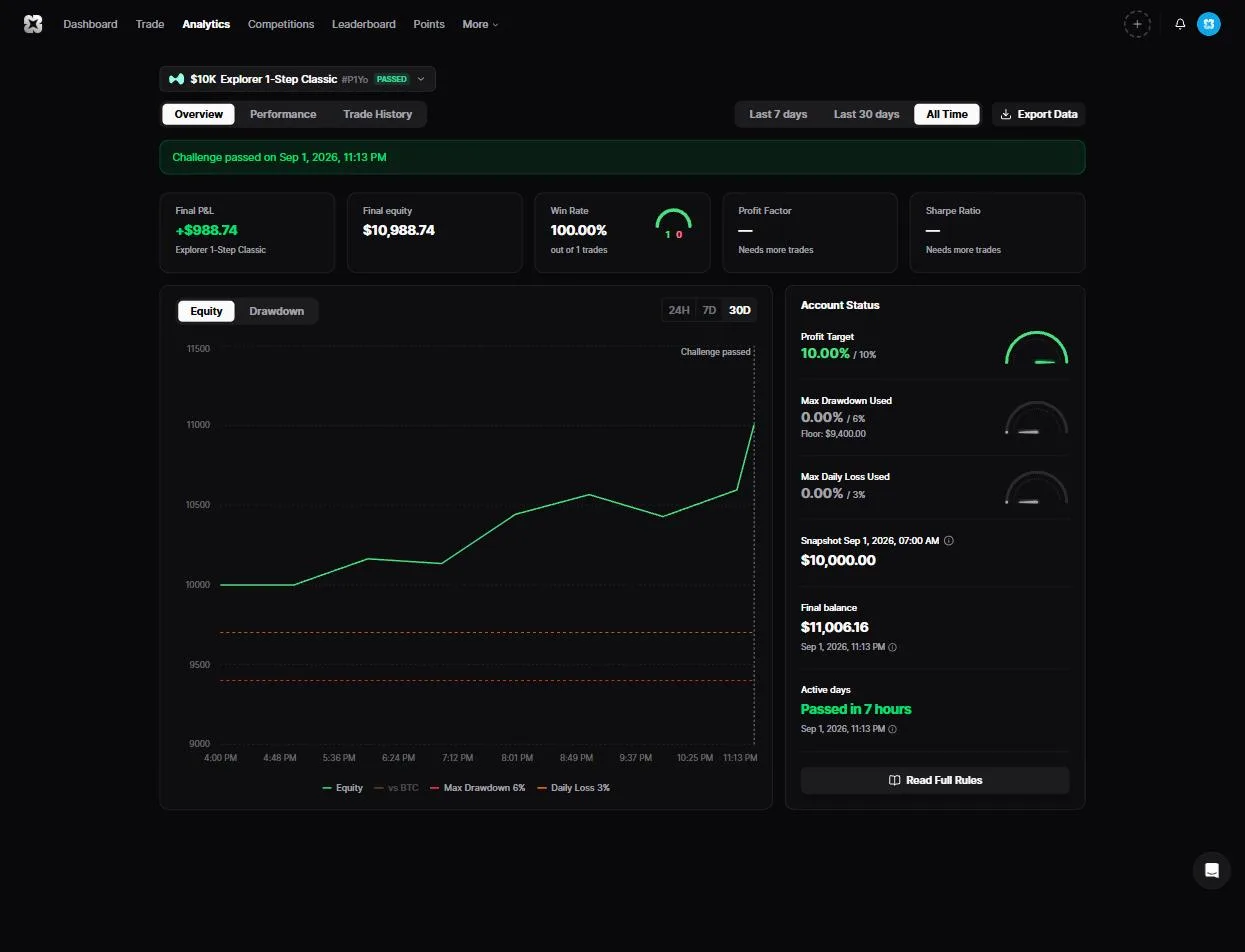Click the Sharpe Ratio card
The height and width of the screenshot is (952, 1245).
click(x=997, y=232)
